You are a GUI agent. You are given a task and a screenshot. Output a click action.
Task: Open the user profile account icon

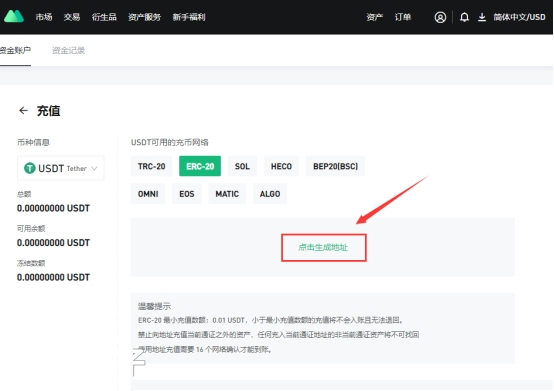click(x=440, y=17)
